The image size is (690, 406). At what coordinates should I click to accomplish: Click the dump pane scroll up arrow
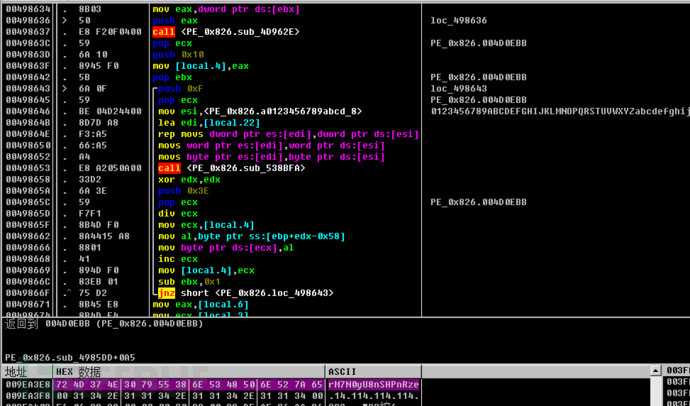[656, 371]
